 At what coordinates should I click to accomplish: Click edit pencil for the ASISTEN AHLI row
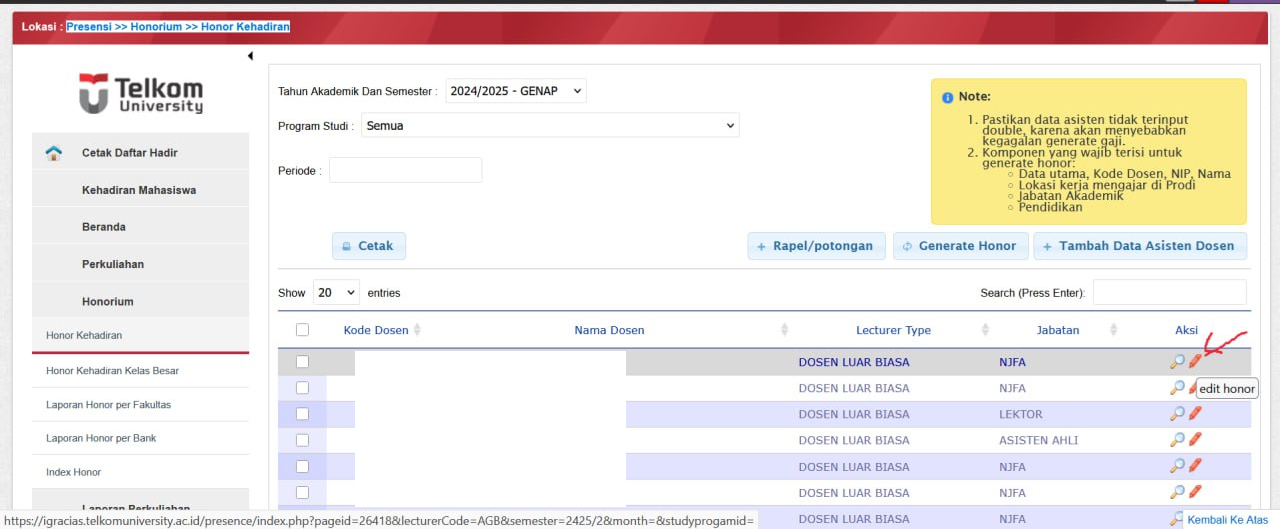click(1195, 440)
